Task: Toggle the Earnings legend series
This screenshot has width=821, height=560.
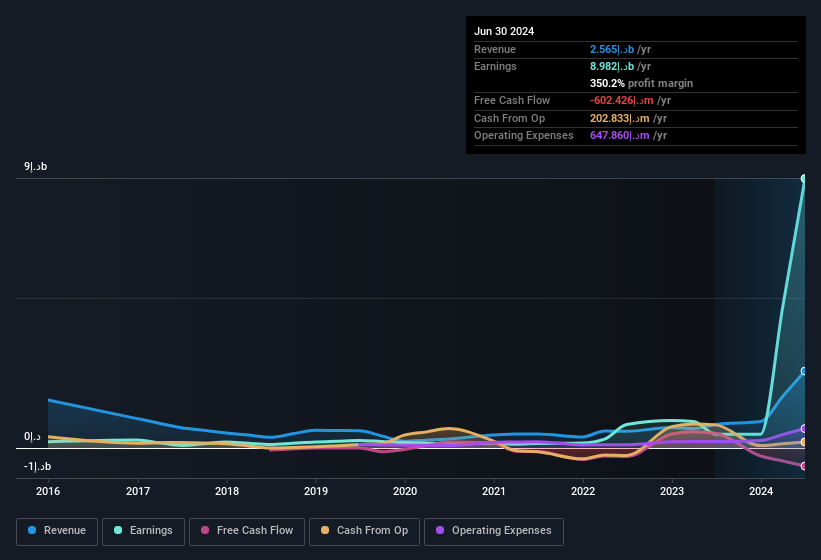Action: coord(143,531)
